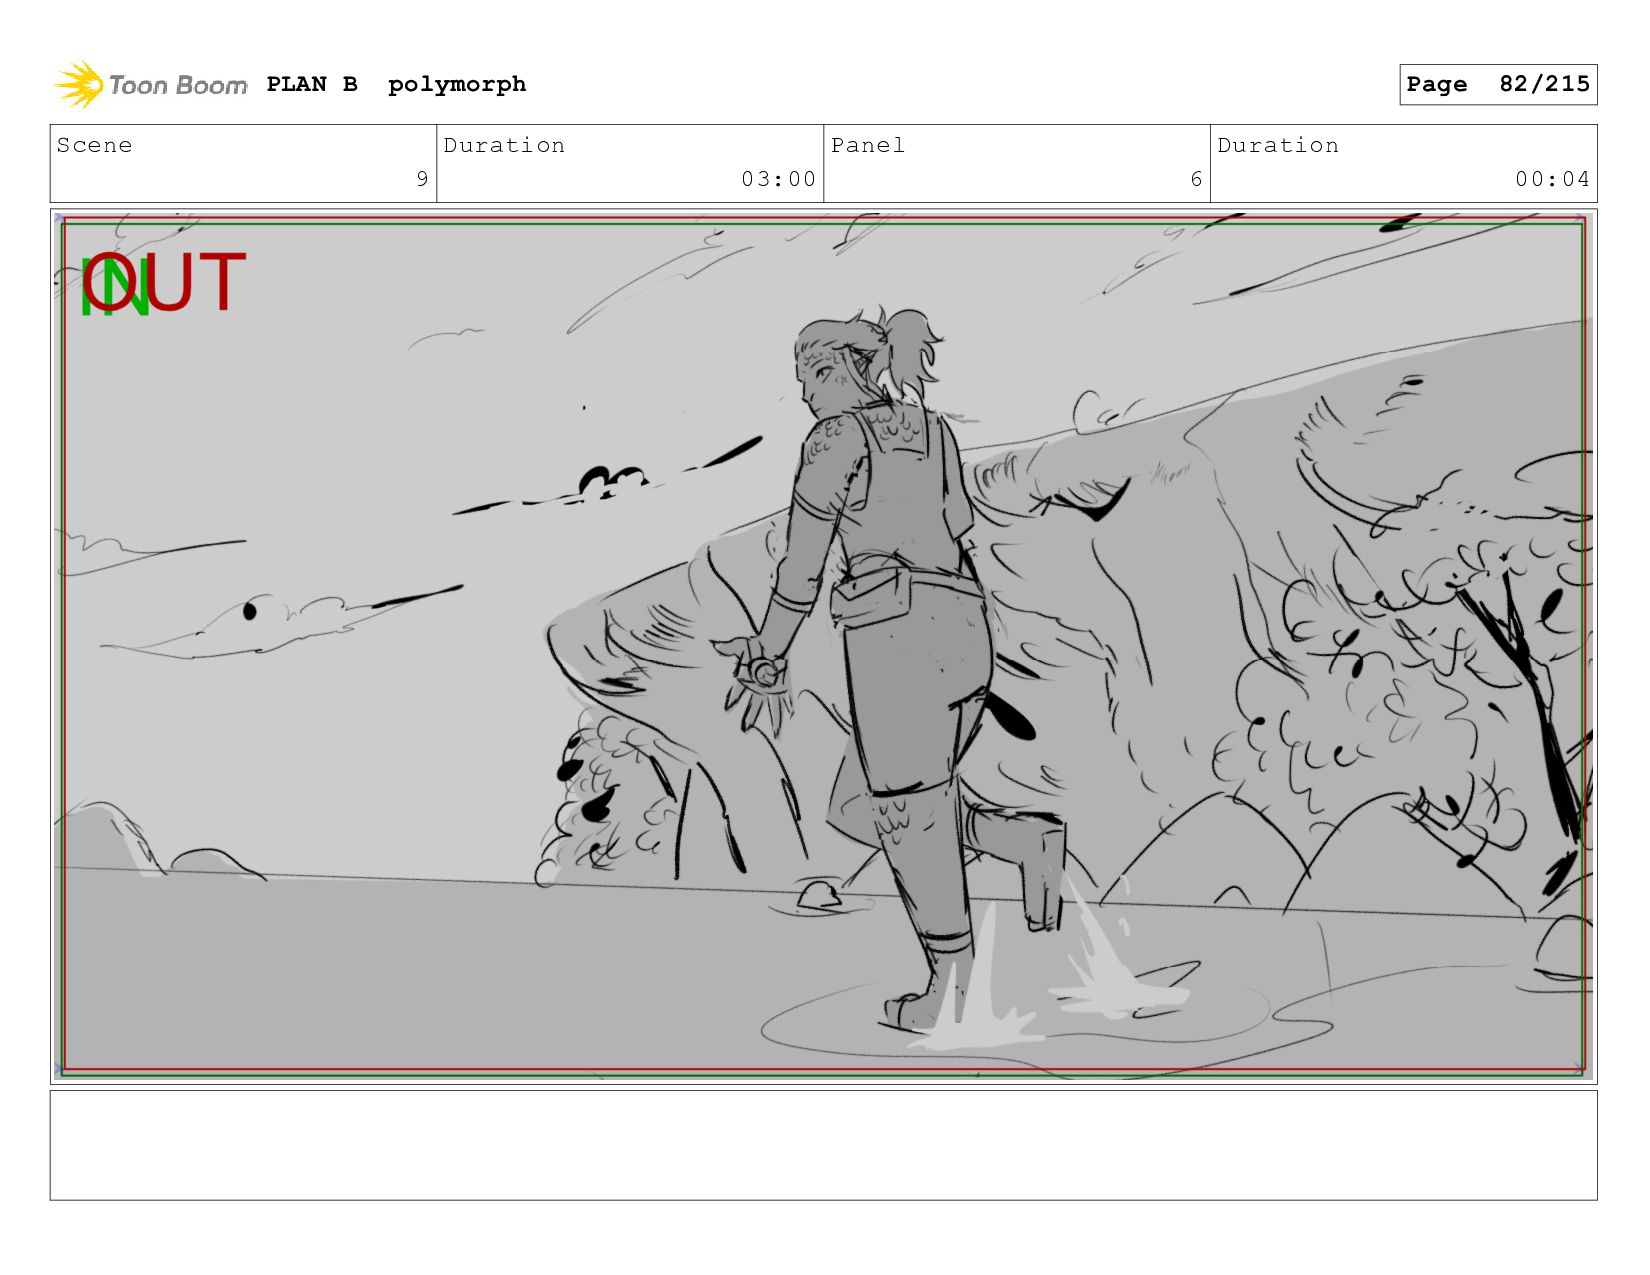
Task: Click the 'Panel' header label
Action: coord(868,145)
